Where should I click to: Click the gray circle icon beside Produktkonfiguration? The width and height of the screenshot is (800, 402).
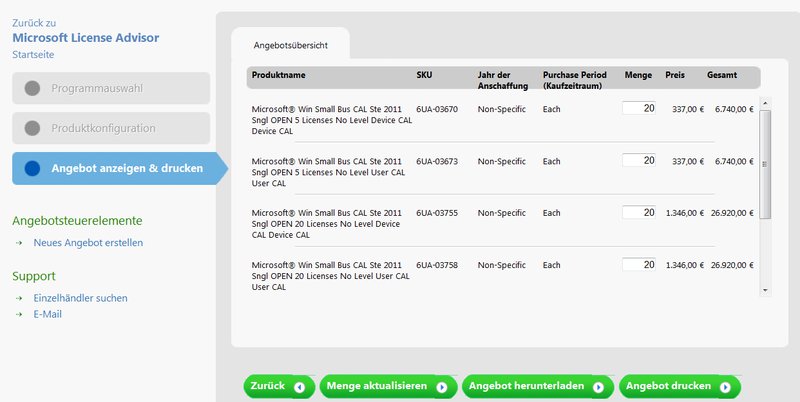[x=32, y=128]
